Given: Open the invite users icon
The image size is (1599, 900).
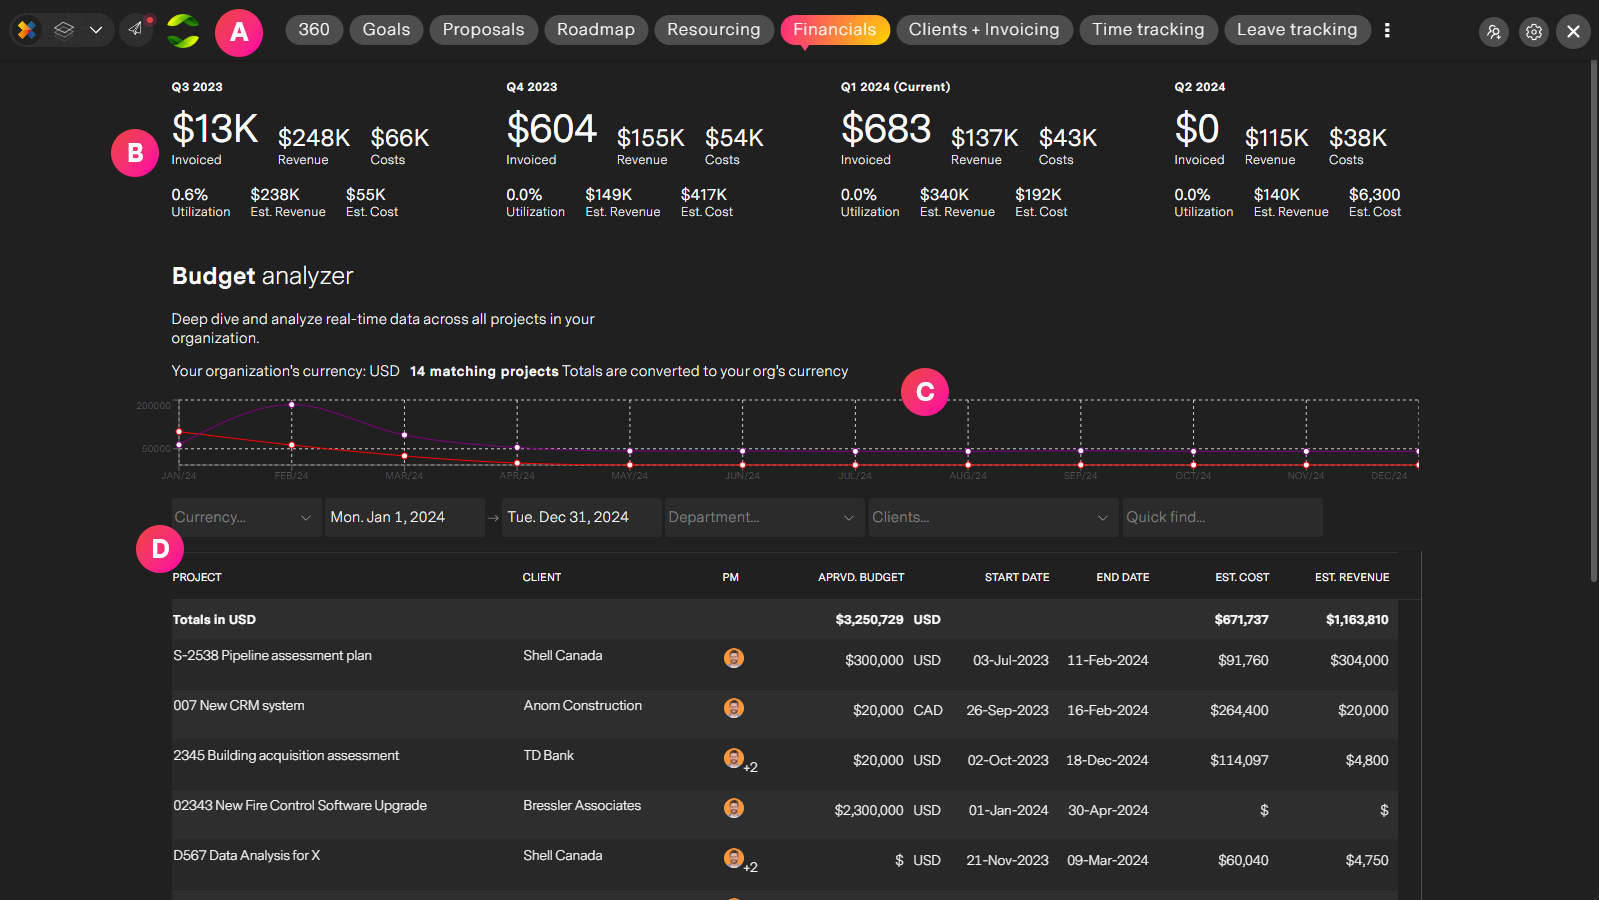Looking at the screenshot, I should pyautogui.click(x=1494, y=32).
